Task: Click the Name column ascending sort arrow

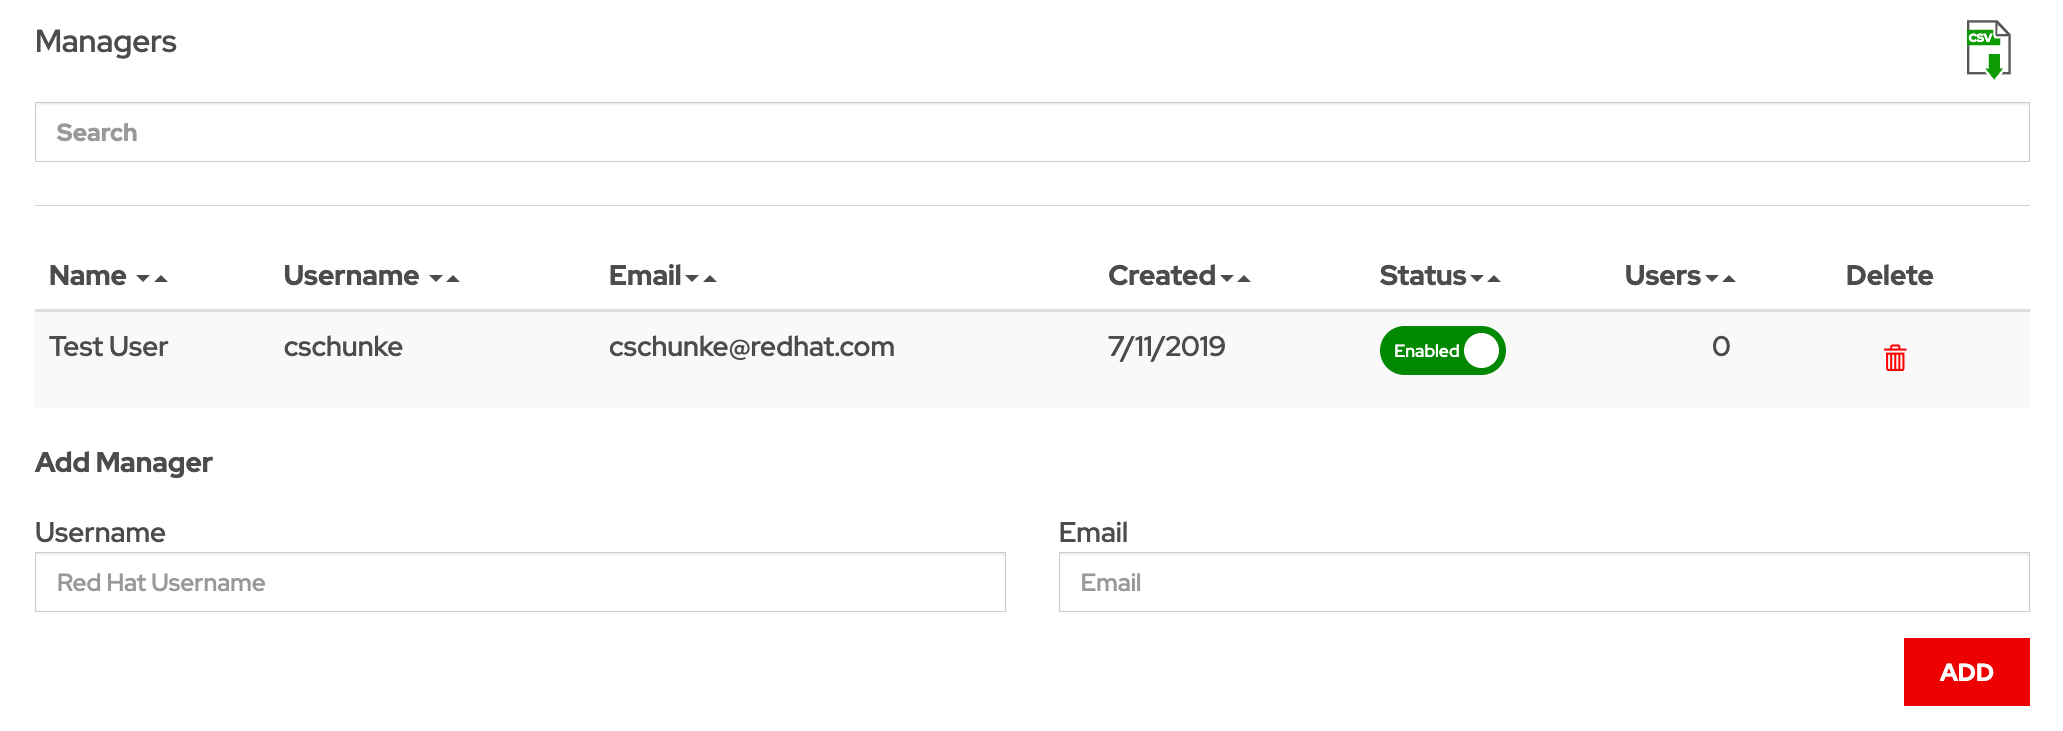Action: 161,279
